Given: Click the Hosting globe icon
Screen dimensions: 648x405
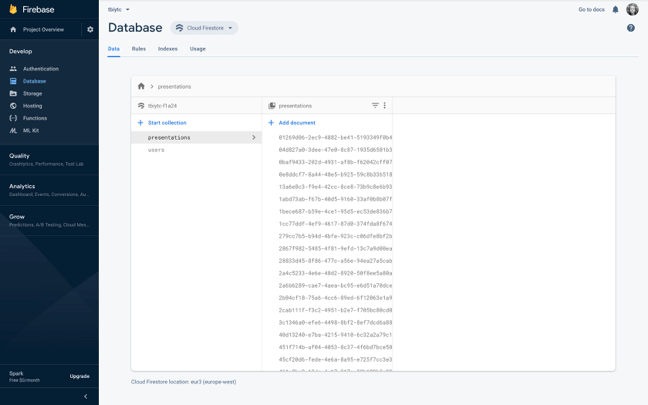Looking at the screenshot, I should tap(13, 106).
